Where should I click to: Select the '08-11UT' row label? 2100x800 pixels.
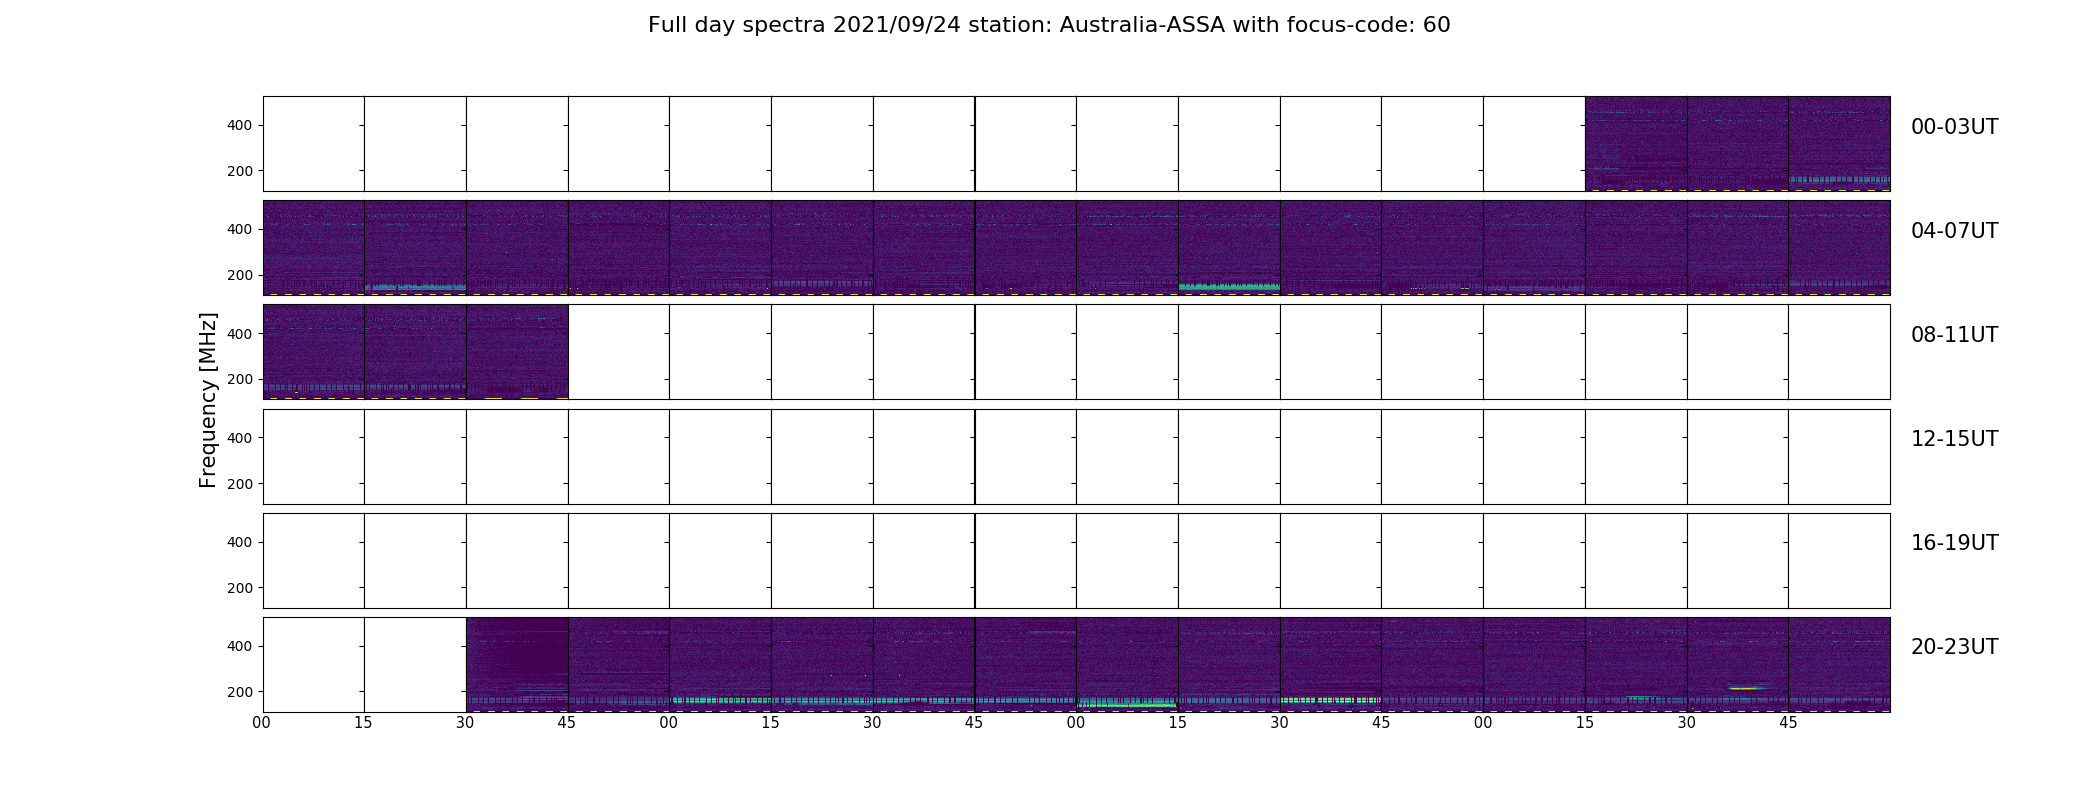[1954, 335]
